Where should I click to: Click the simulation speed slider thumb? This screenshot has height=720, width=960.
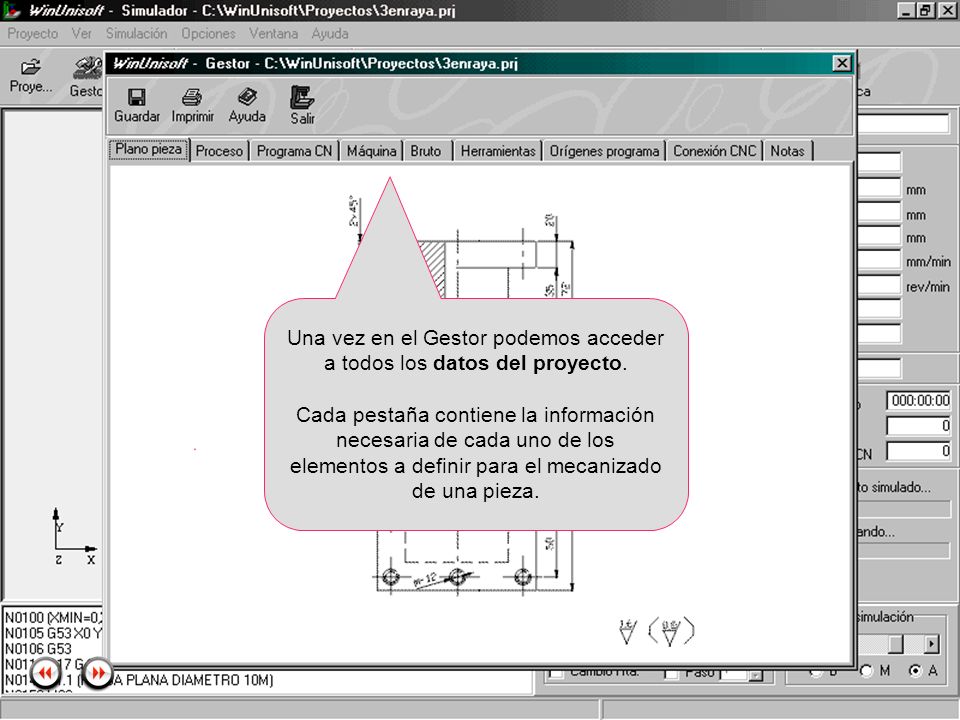[896, 644]
